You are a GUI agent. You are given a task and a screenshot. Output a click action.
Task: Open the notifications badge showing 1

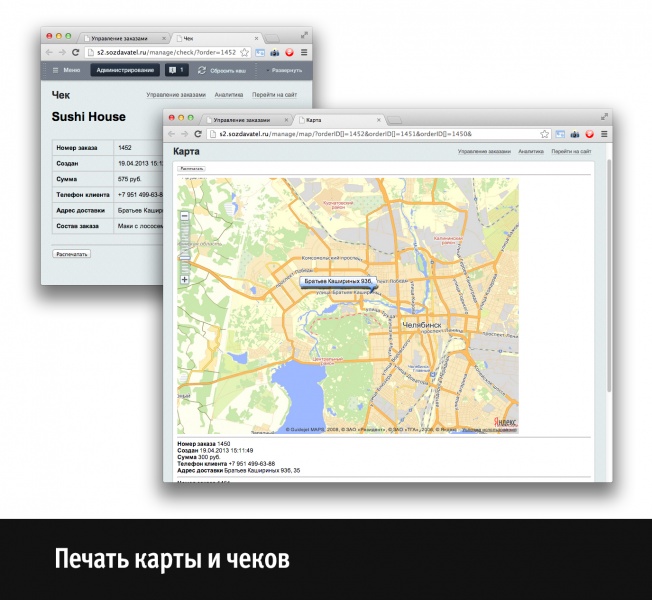point(177,70)
